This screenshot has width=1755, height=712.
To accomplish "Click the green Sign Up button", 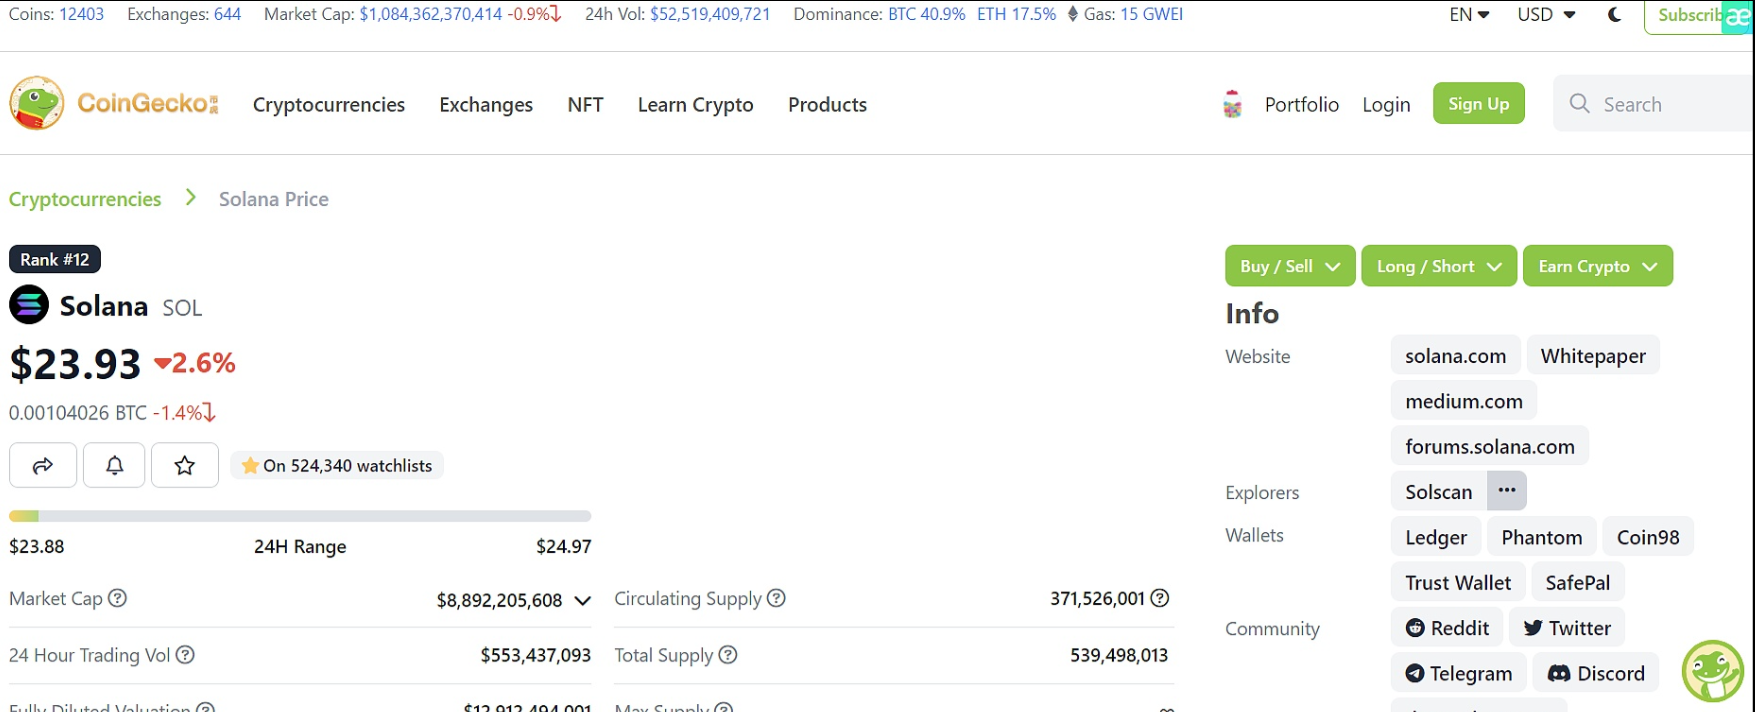I will tap(1478, 104).
